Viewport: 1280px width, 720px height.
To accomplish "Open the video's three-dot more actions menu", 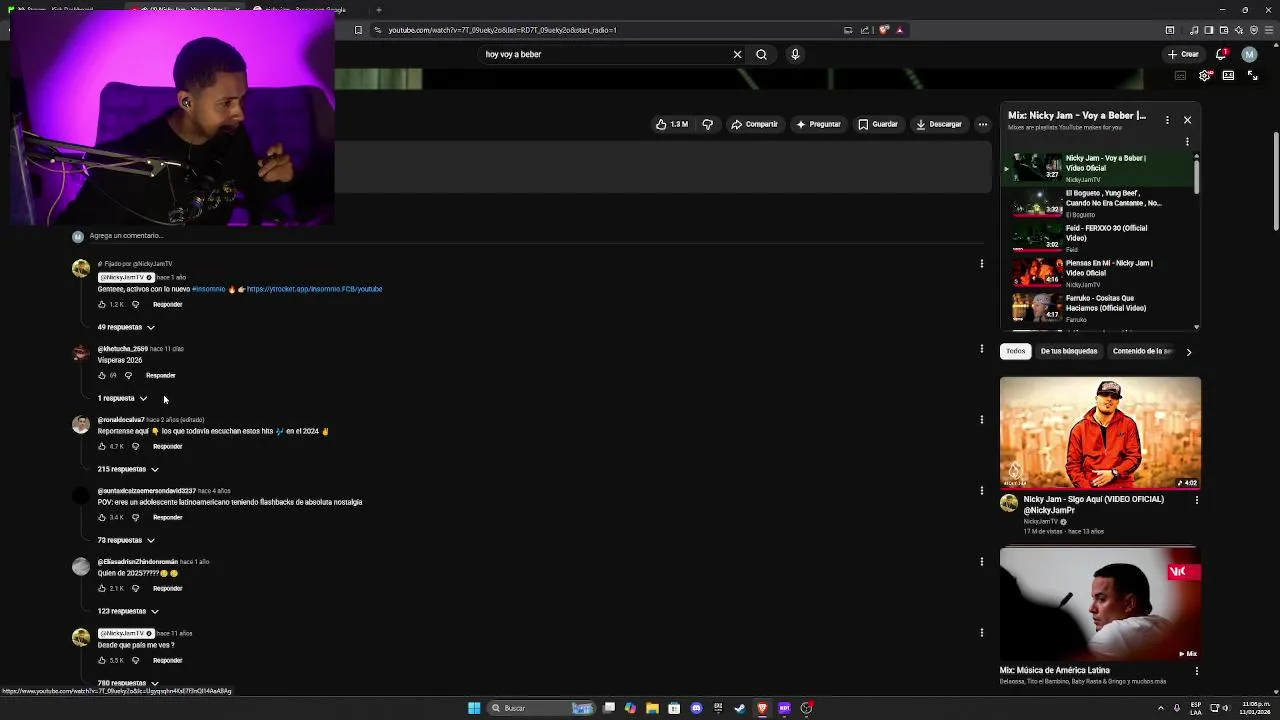I will point(983,124).
